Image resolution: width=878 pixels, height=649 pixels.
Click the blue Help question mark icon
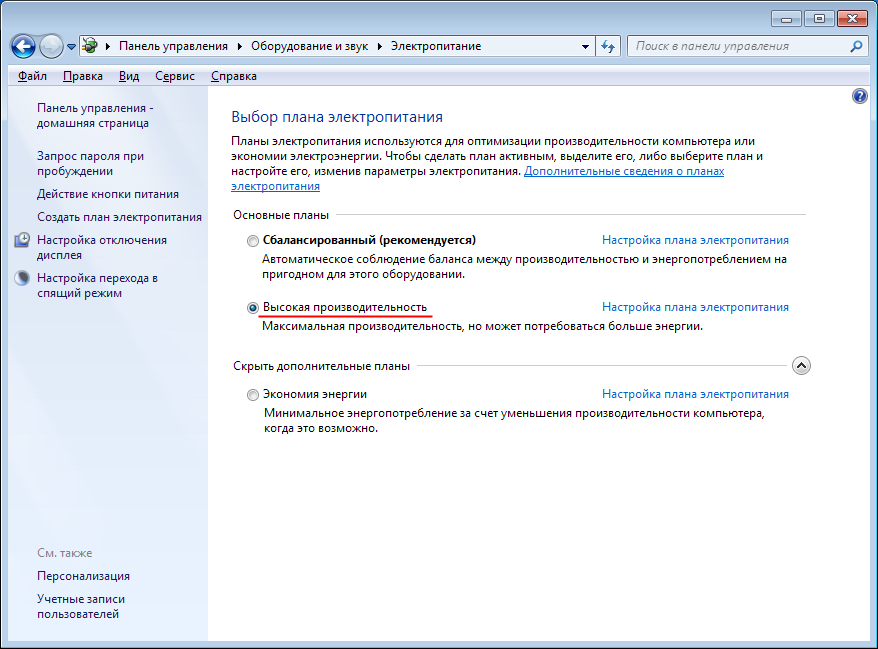(860, 96)
